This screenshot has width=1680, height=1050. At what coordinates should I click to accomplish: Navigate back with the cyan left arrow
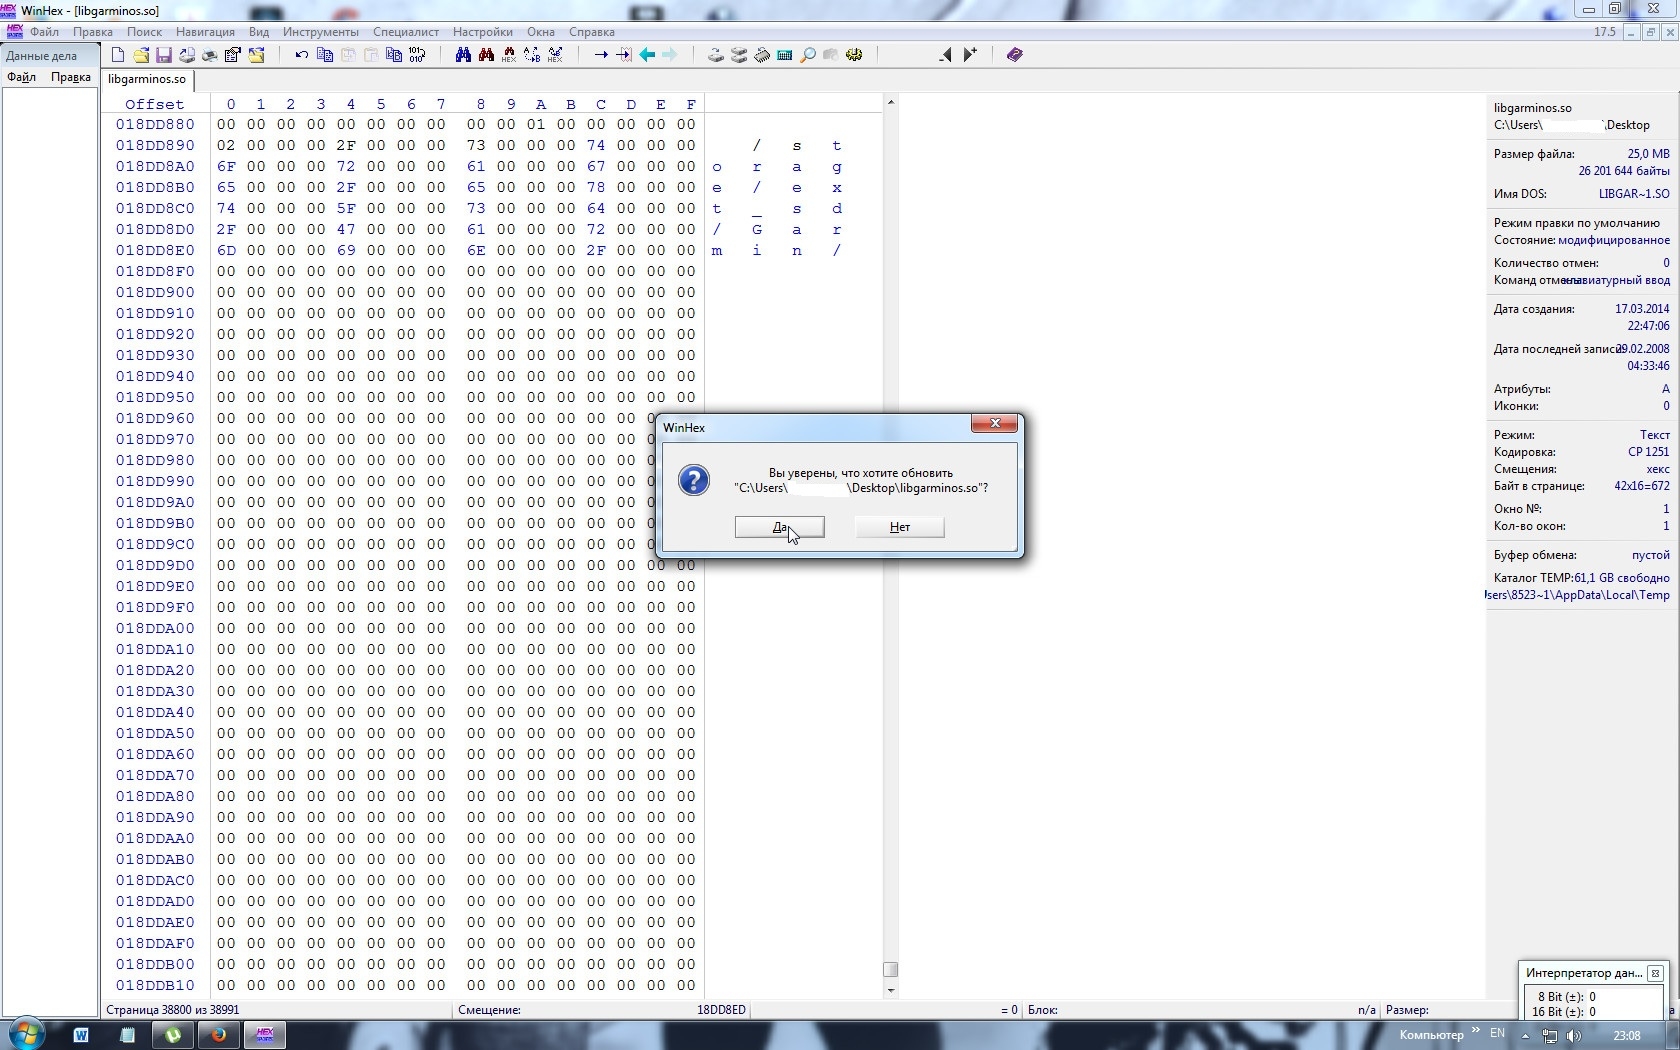(647, 55)
